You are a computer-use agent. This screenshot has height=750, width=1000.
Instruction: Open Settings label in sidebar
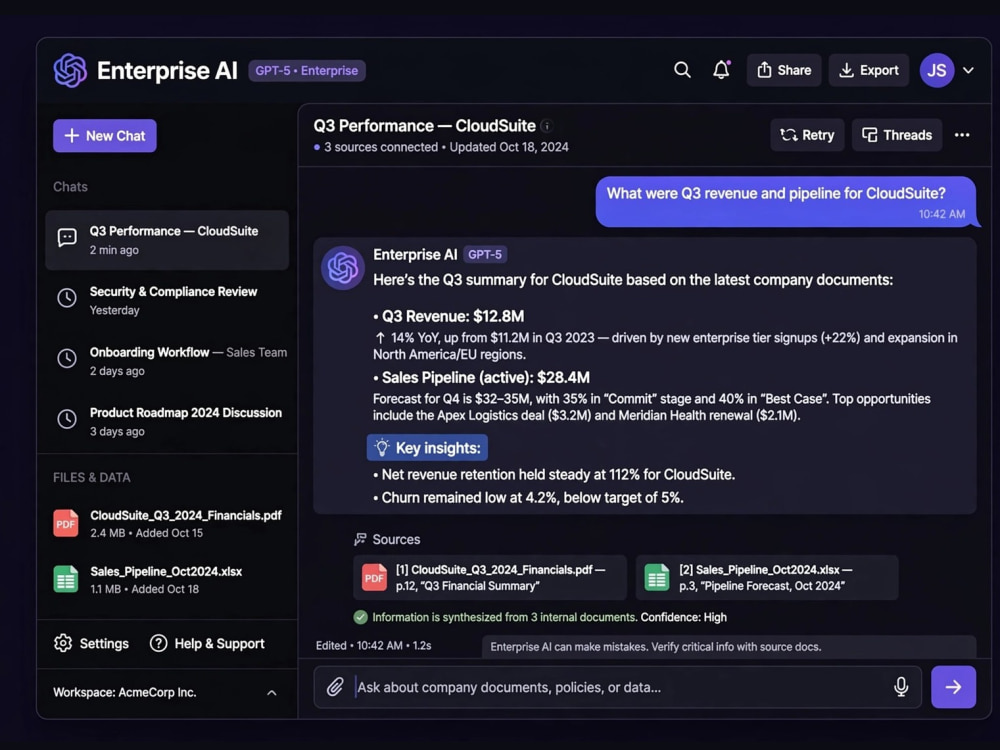pyautogui.click(x=104, y=643)
